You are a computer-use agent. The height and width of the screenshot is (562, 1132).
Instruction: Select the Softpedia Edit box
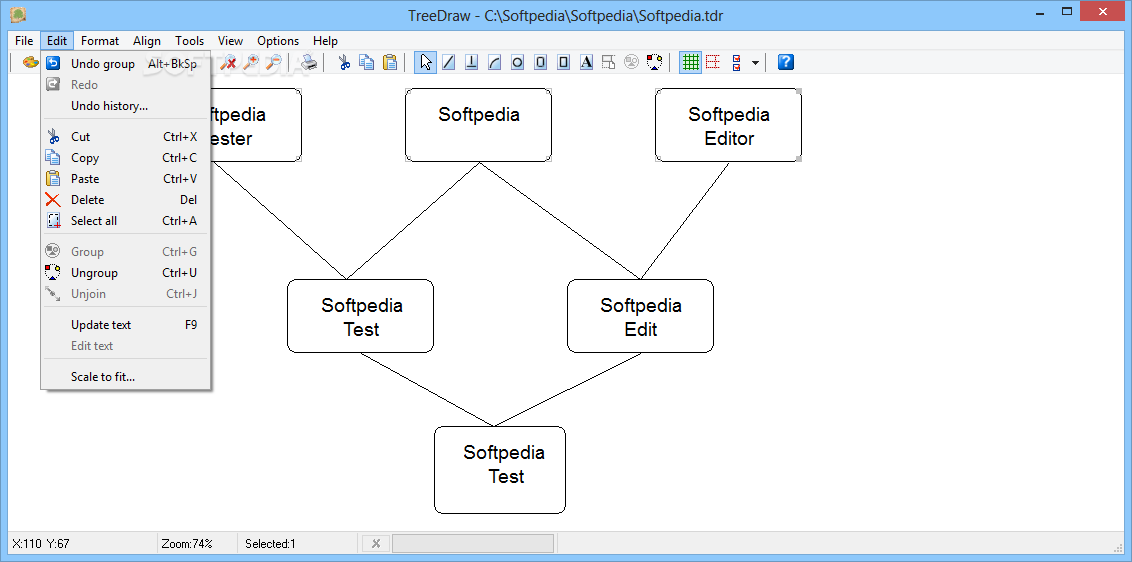coord(640,316)
